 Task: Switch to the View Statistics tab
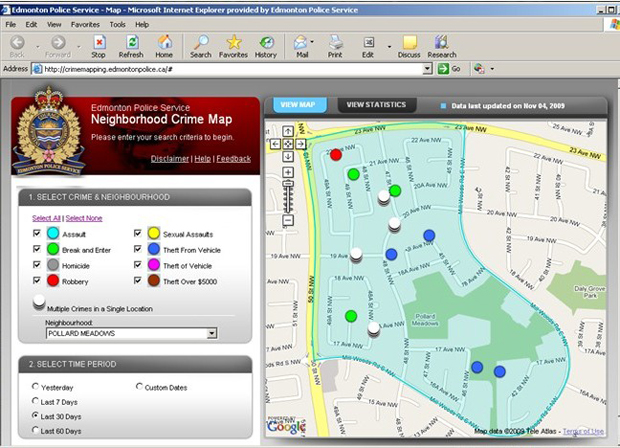click(x=376, y=104)
